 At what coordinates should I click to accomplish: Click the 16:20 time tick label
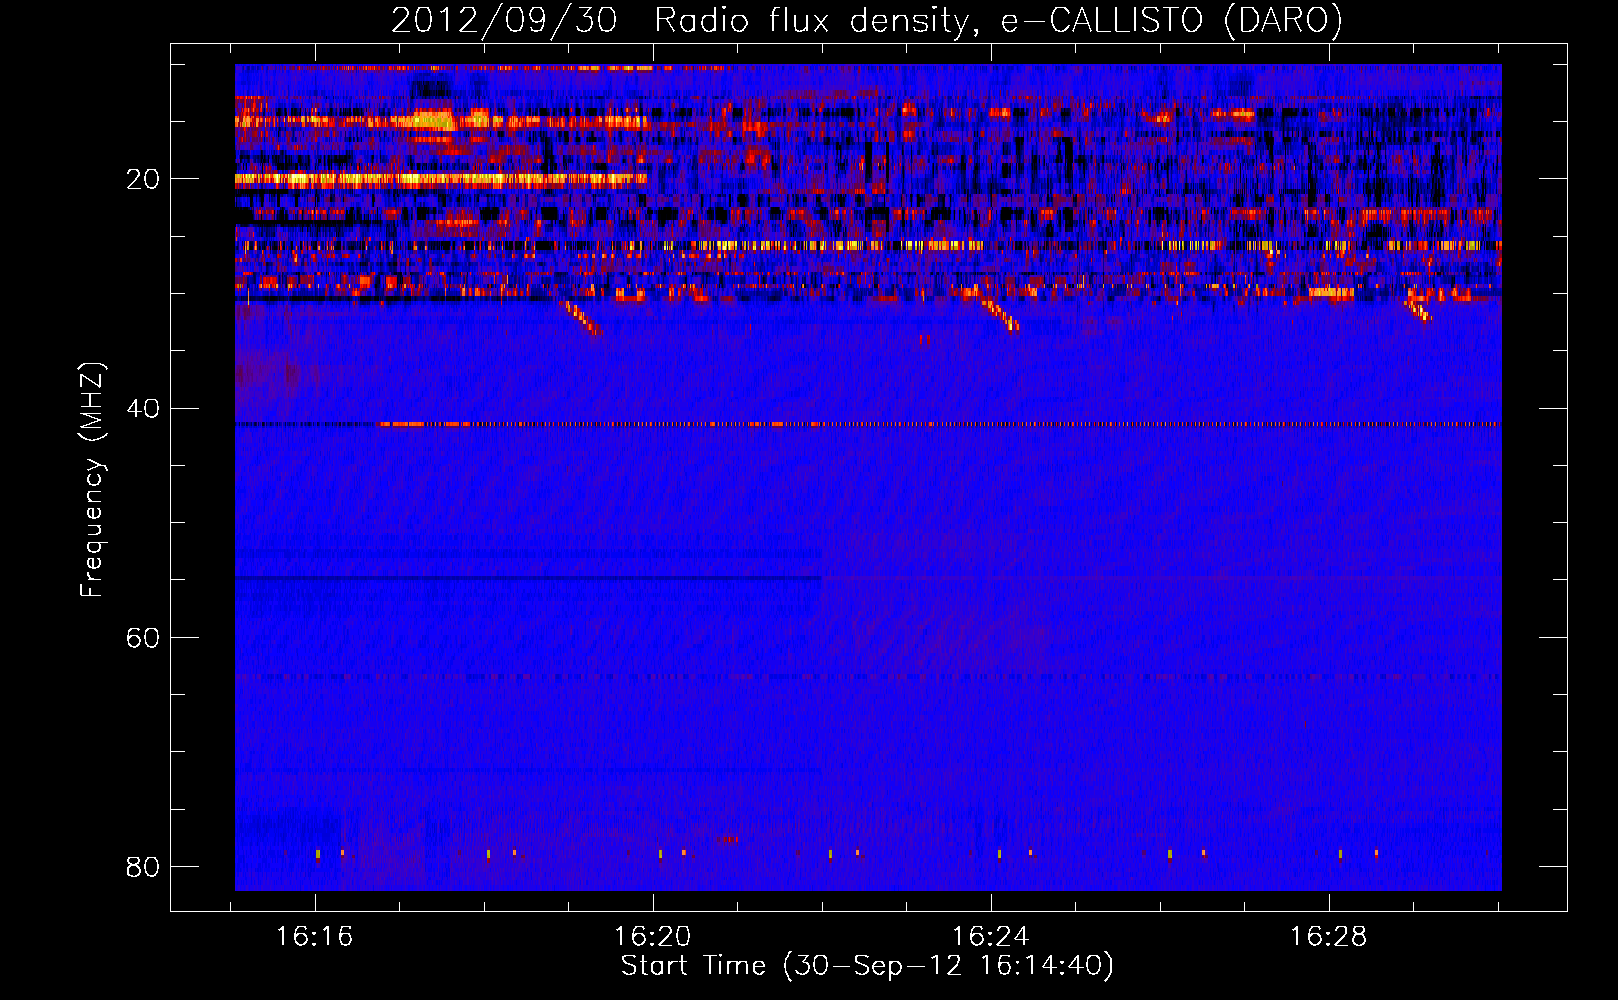point(653,937)
